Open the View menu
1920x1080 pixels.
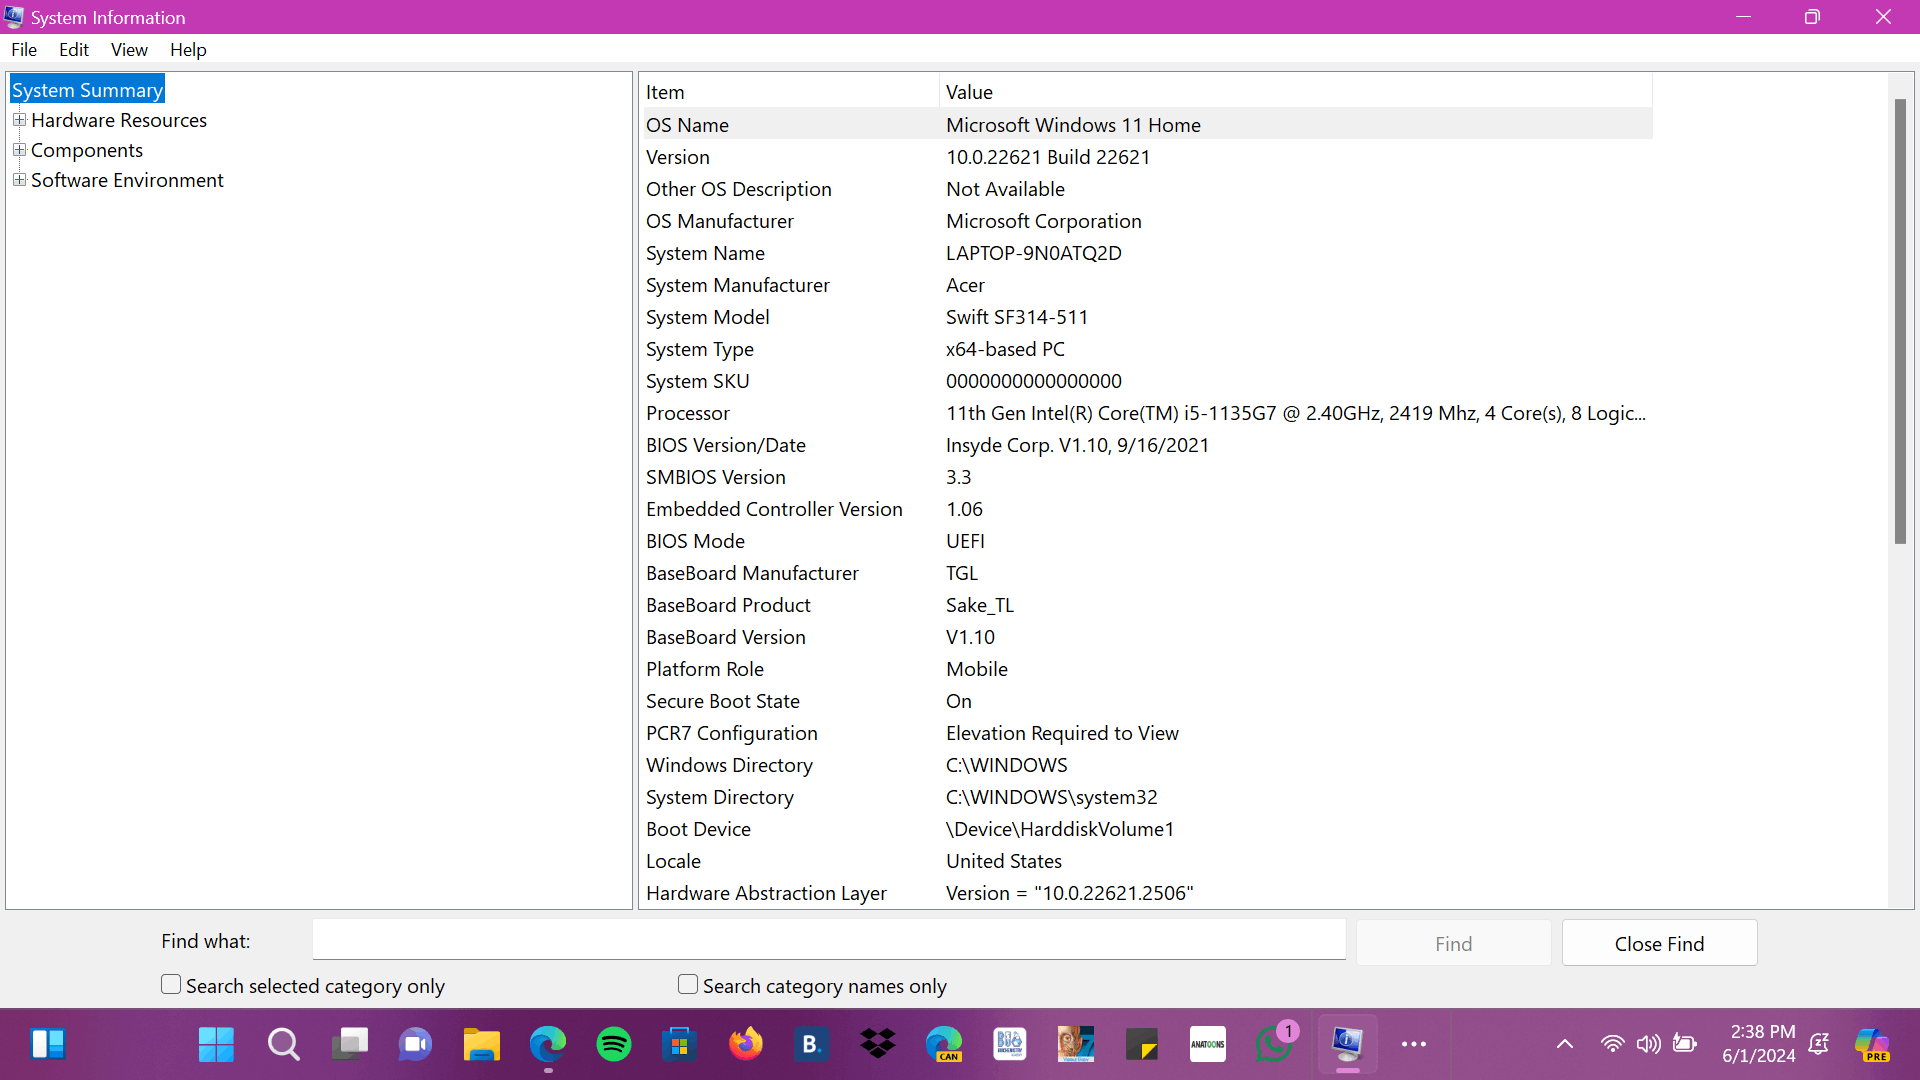[129, 50]
